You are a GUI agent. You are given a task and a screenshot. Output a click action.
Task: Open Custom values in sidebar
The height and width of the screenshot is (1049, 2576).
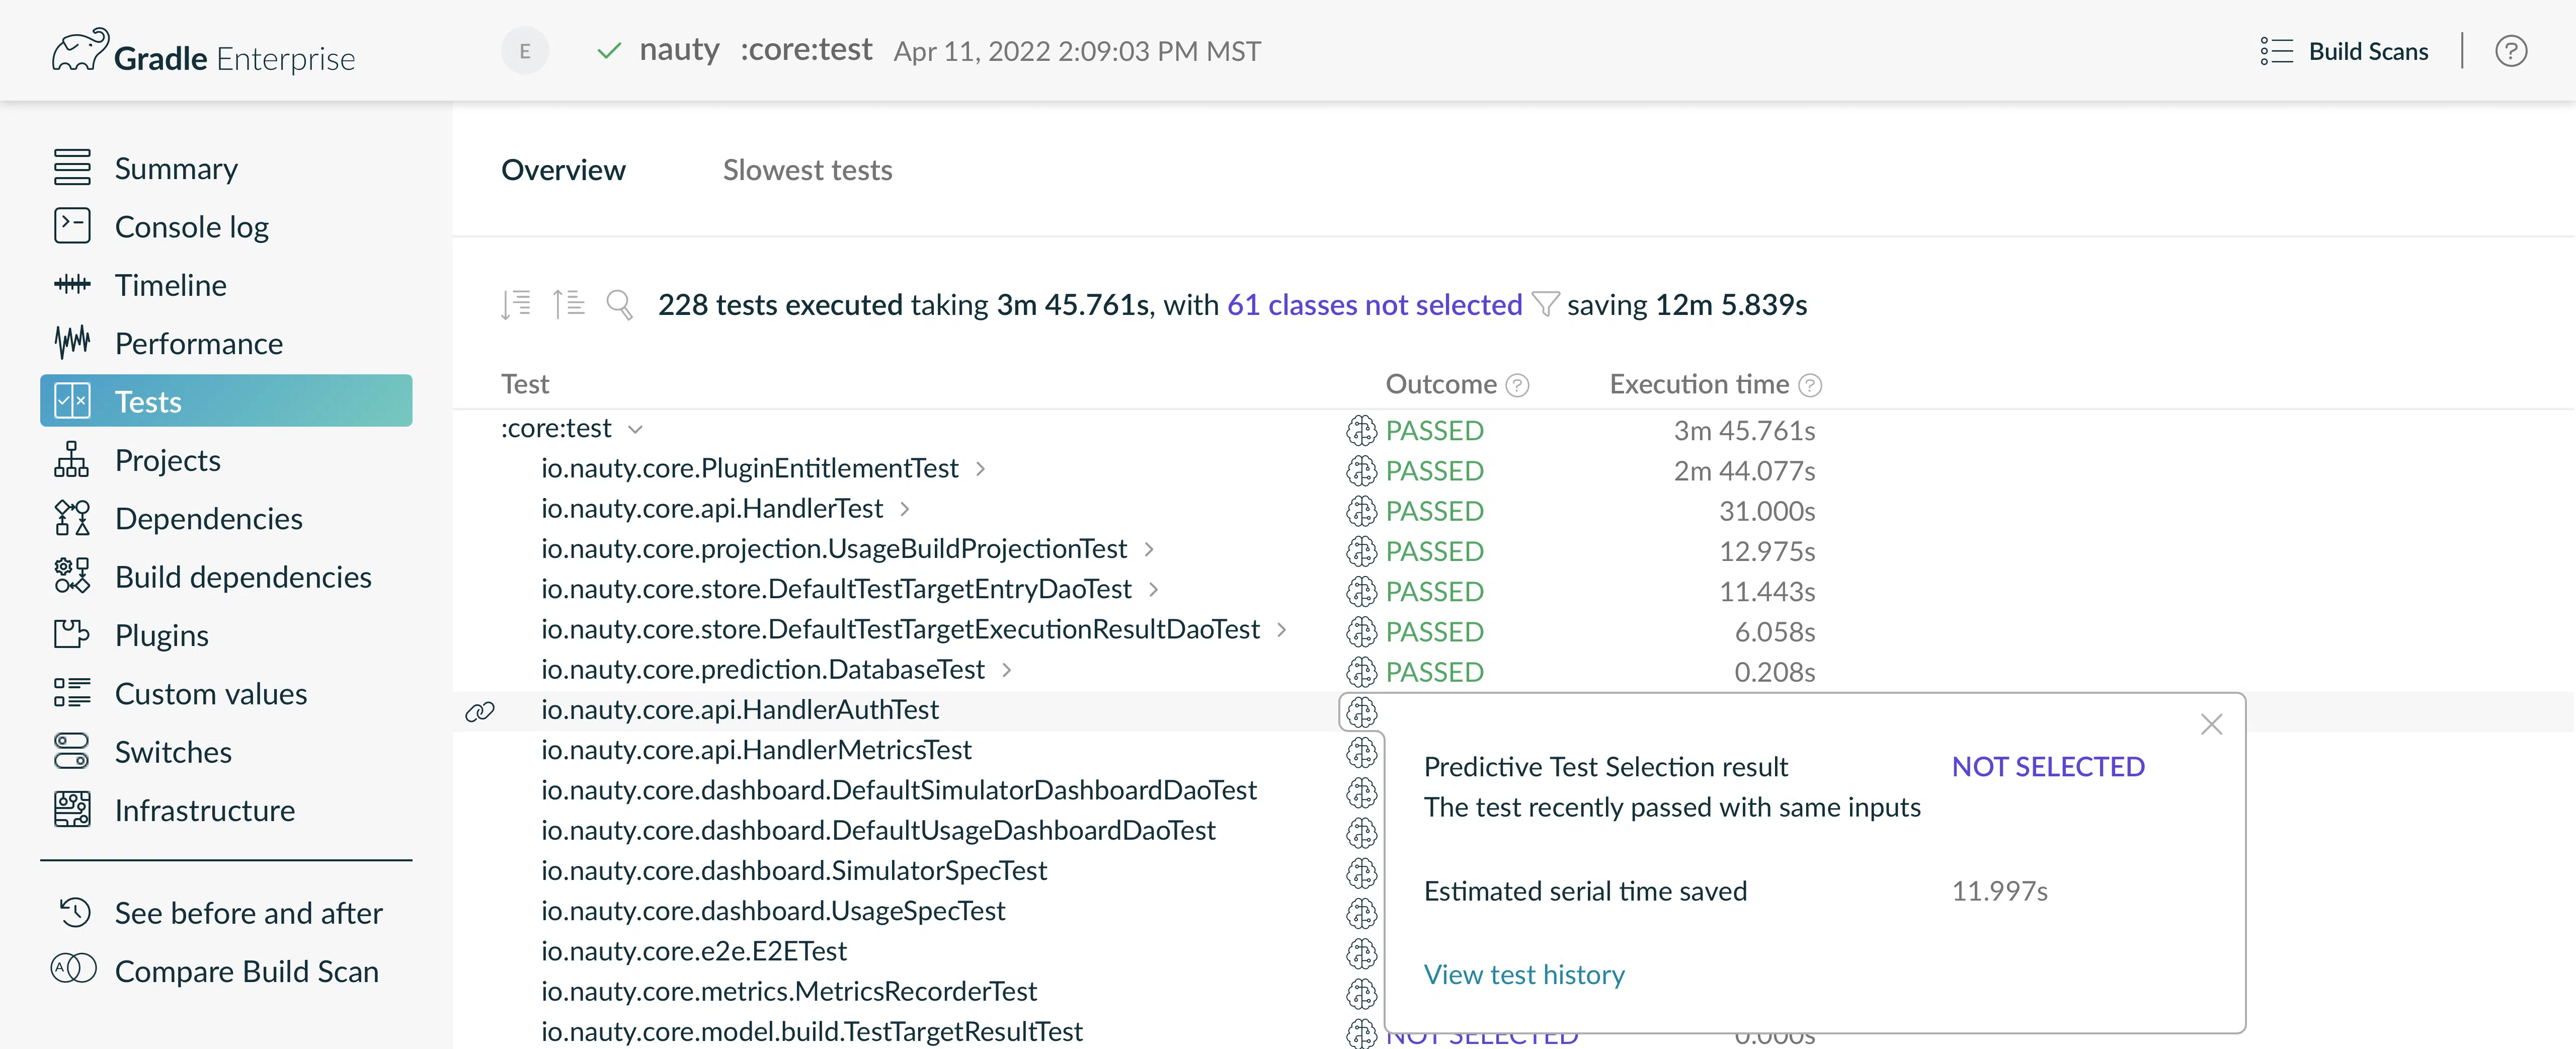click(211, 693)
